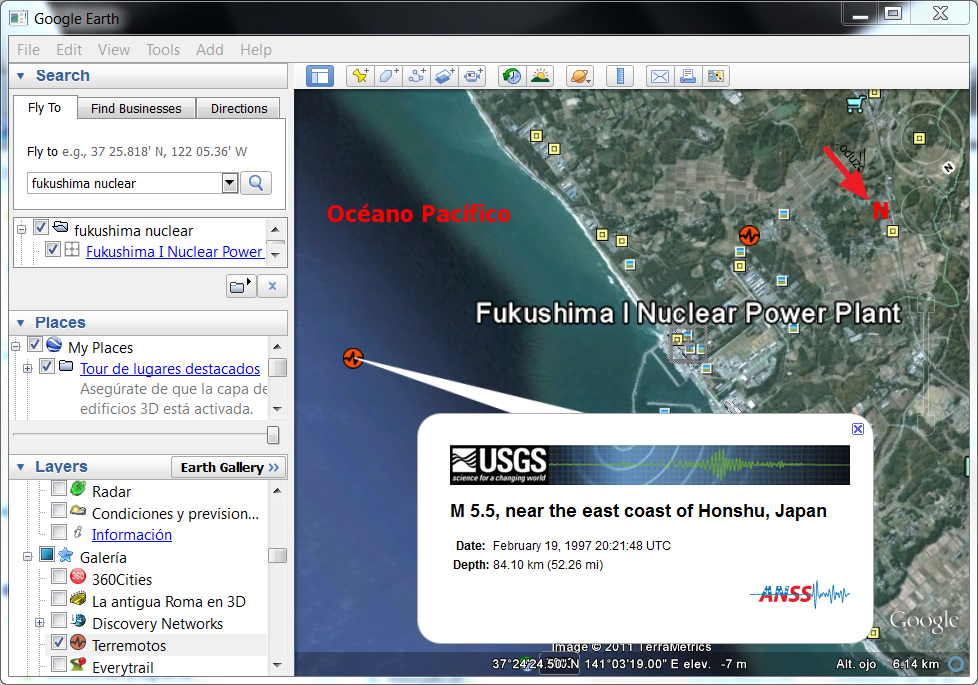The width and height of the screenshot is (978, 685).
Task: Uncheck Fukushima I Nuclear Power result
Action: (53, 249)
